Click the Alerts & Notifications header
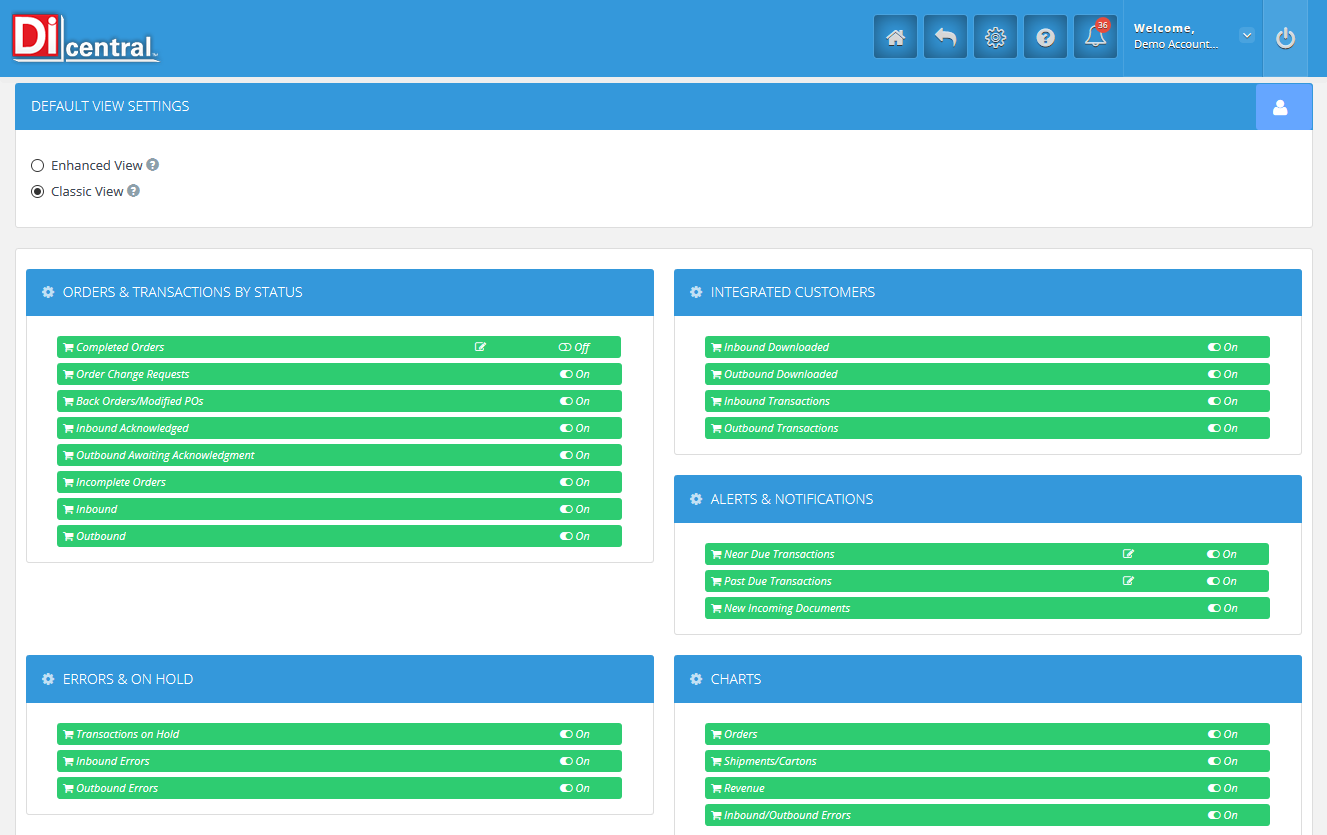The image size is (1327, 835). 988,499
